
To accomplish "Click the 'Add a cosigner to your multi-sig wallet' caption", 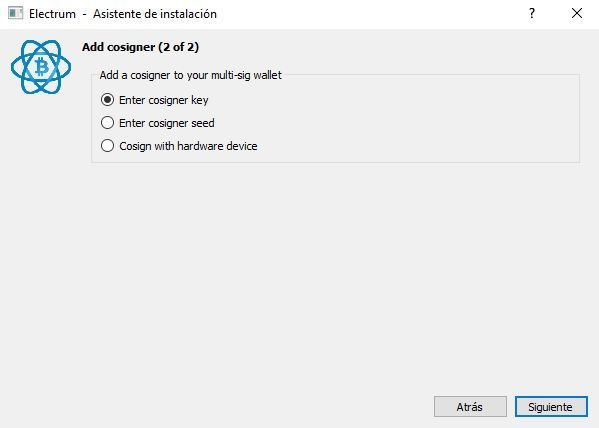I will click(x=190, y=75).
